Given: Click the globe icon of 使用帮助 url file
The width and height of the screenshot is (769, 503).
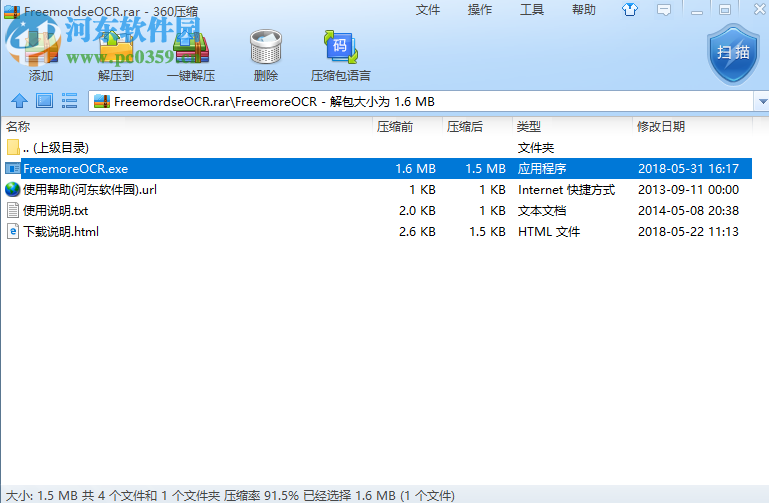Looking at the screenshot, I should pyautogui.click(x=13, y=190).
